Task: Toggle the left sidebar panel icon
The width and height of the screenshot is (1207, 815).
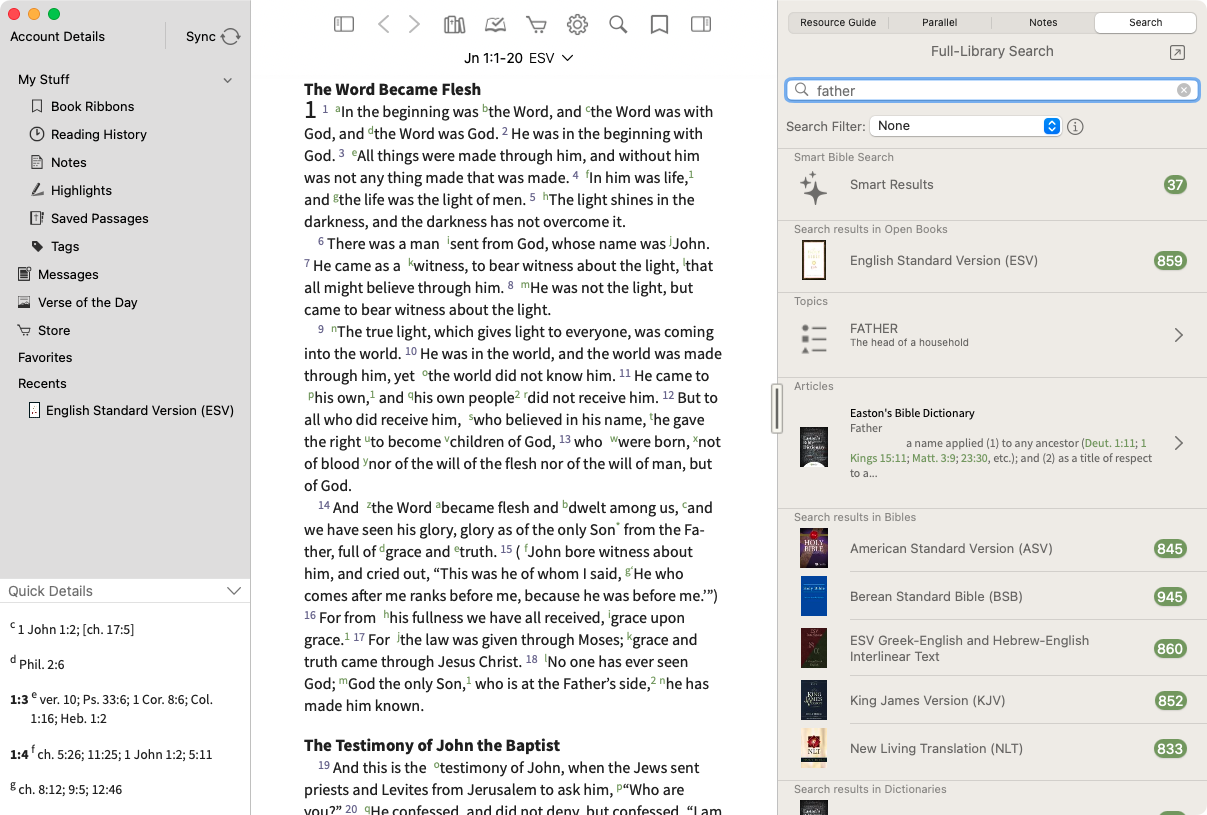Action: (344, 24)
